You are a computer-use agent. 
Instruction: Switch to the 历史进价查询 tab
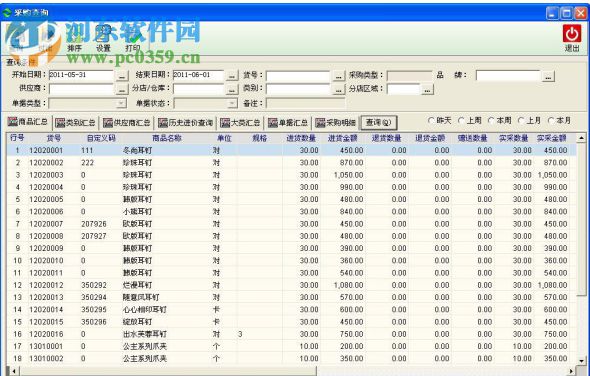point(186,123)
